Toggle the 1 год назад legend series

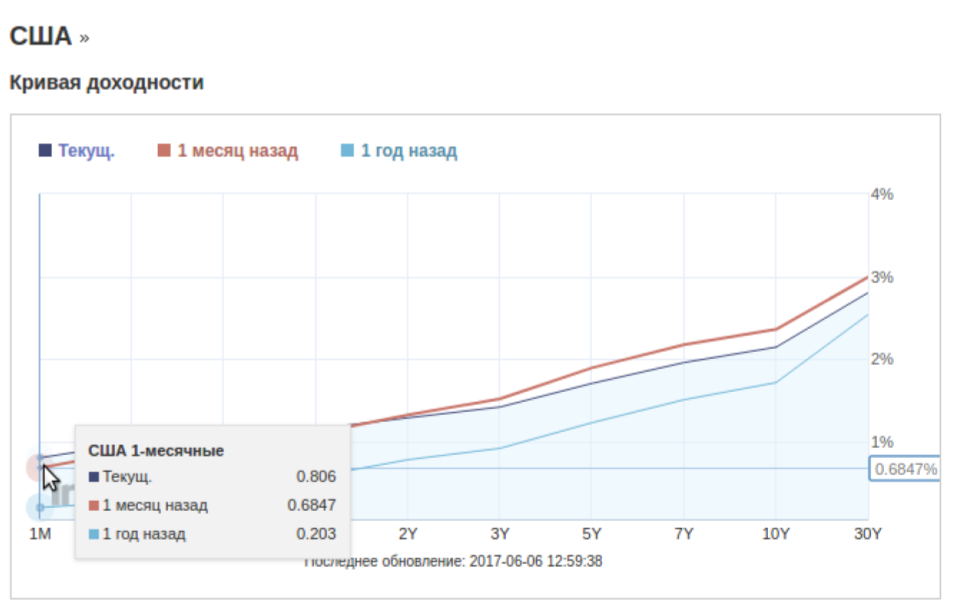pos(408,151)
